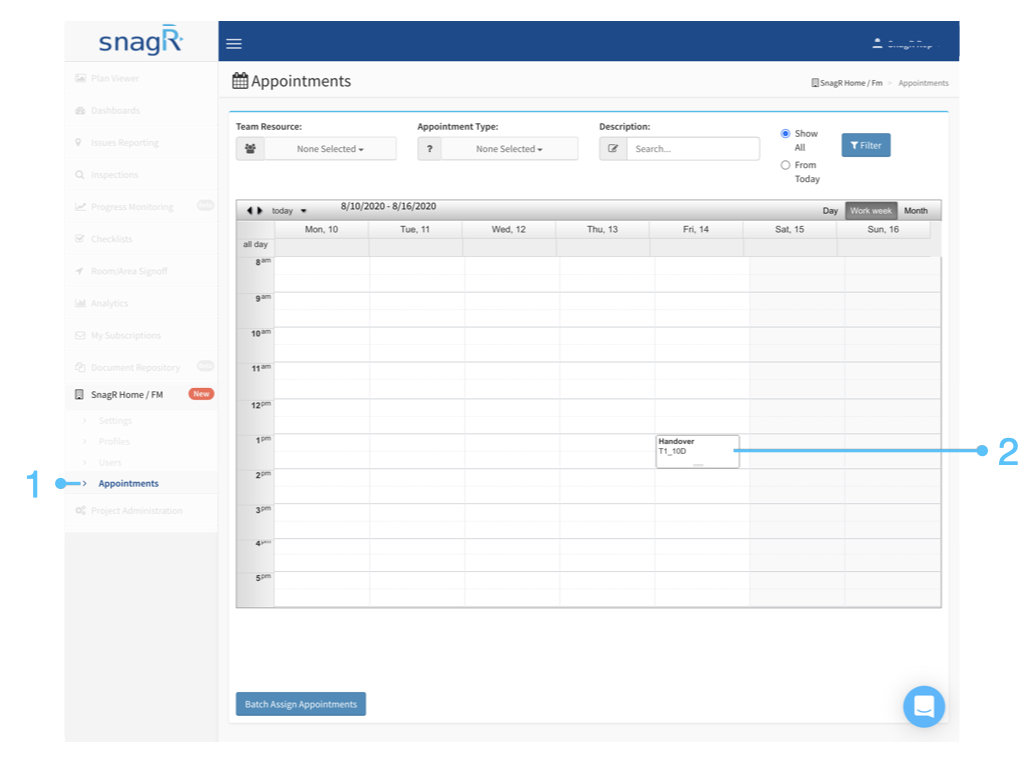Open Analytics in the sidebar
Screen dimensions: 1024x768
109,303
